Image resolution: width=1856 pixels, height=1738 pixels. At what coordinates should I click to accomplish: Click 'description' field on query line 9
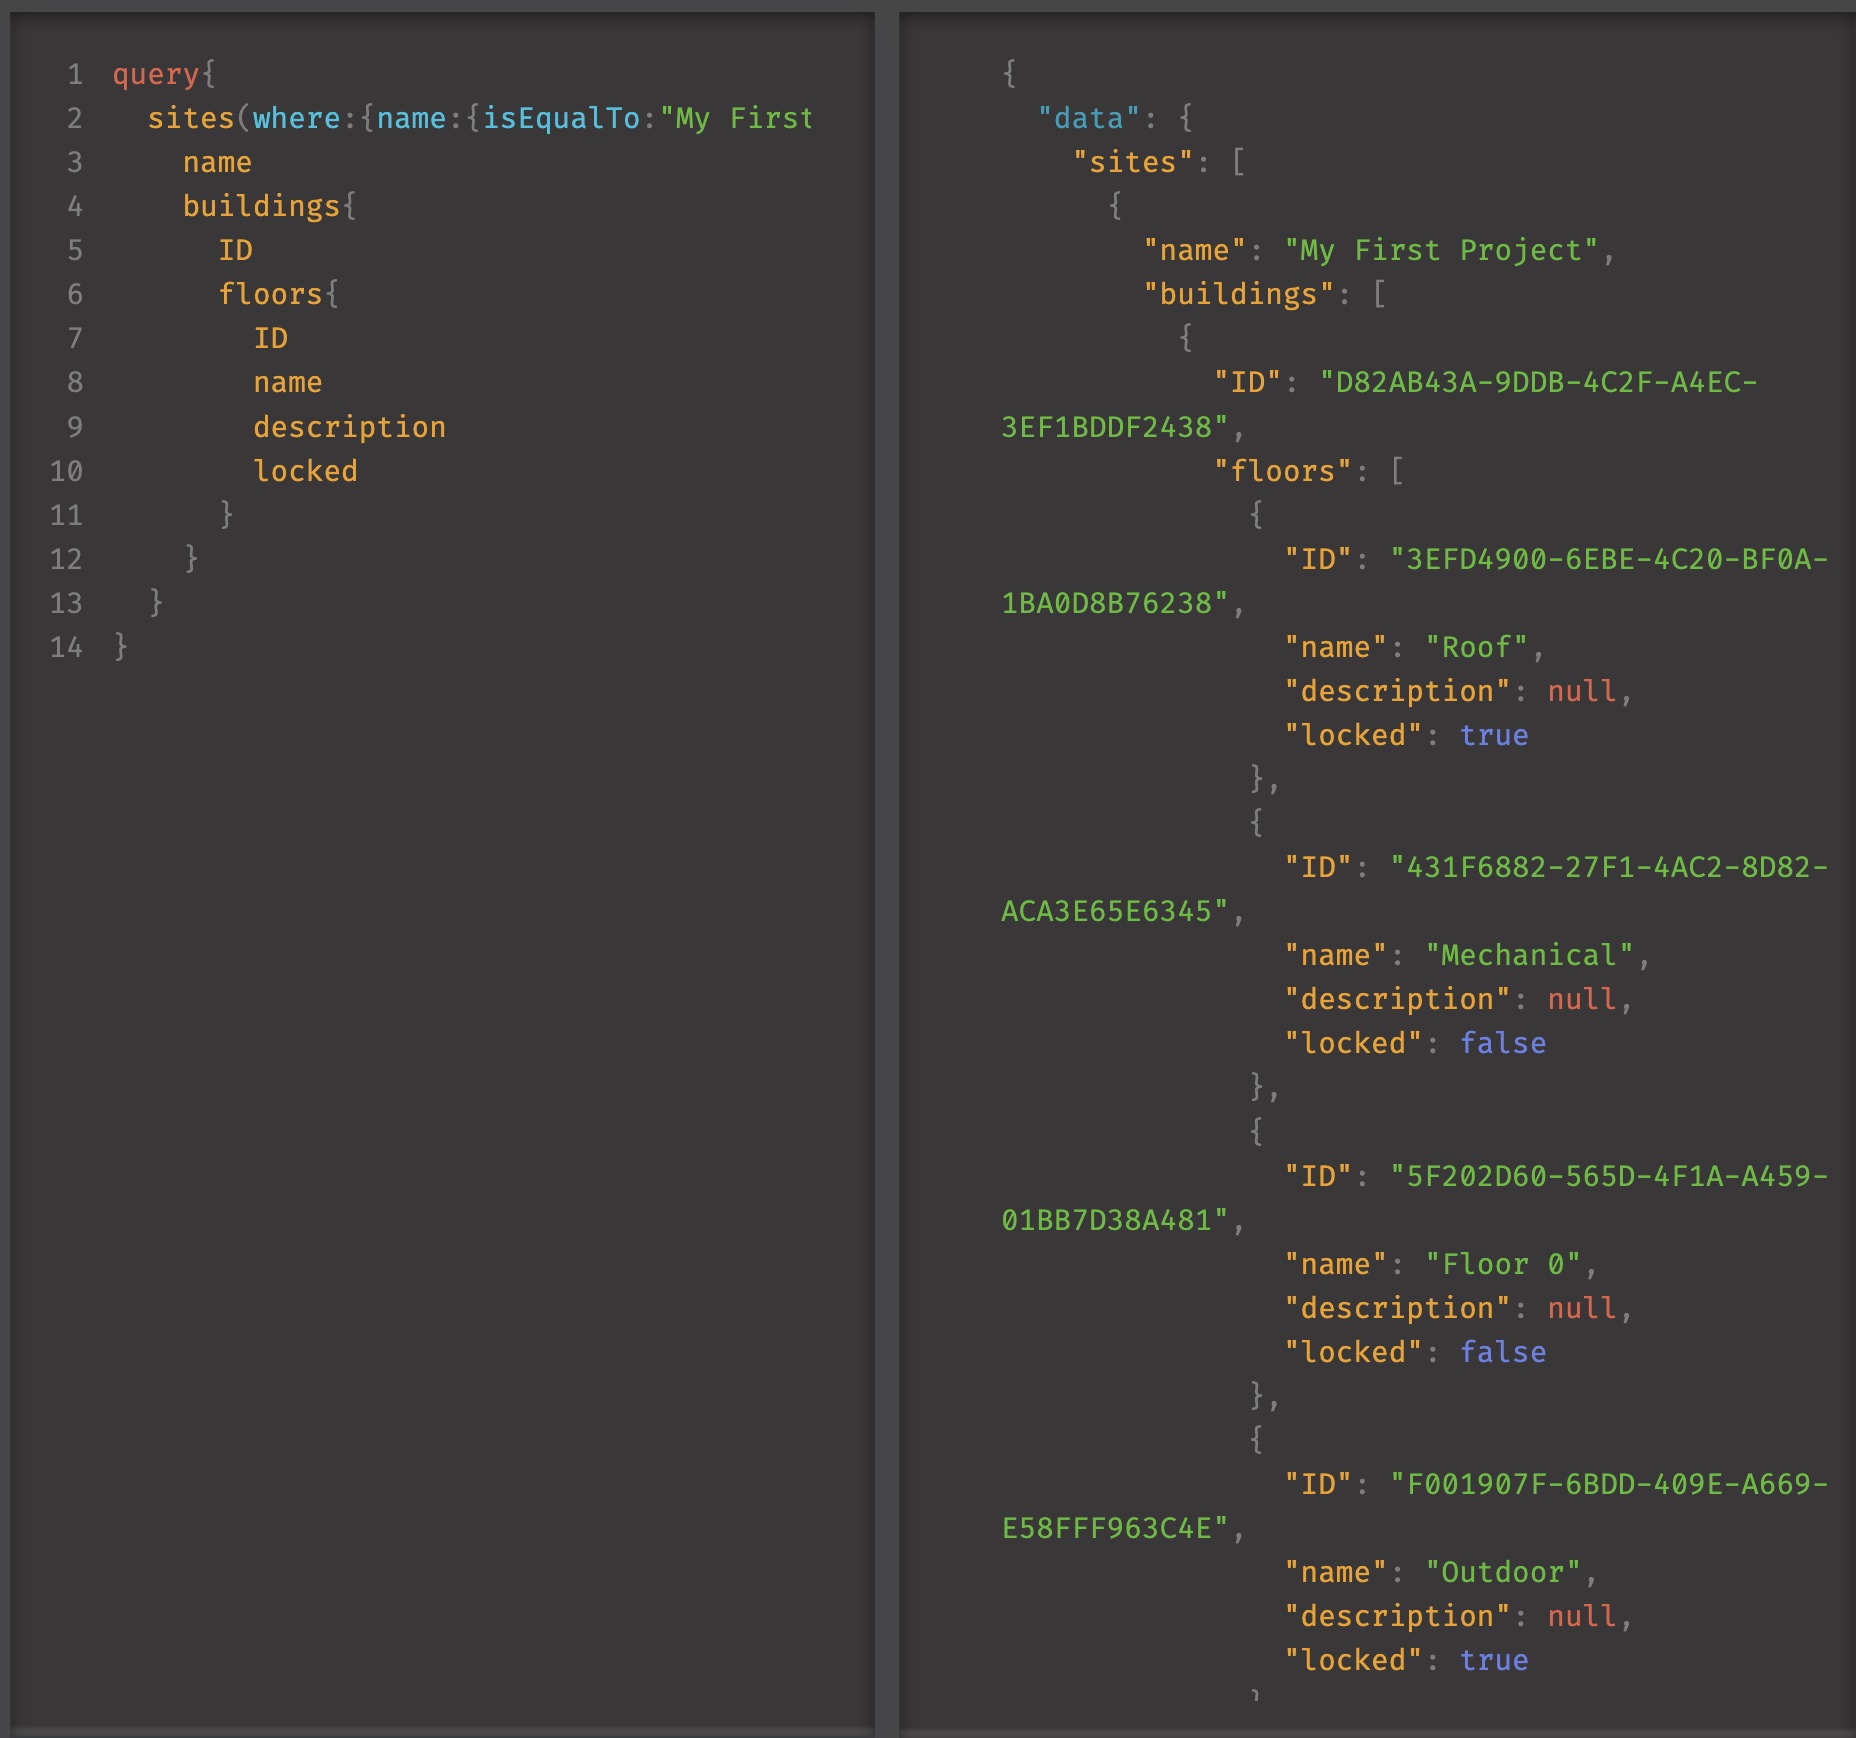[x=350, y=427]
